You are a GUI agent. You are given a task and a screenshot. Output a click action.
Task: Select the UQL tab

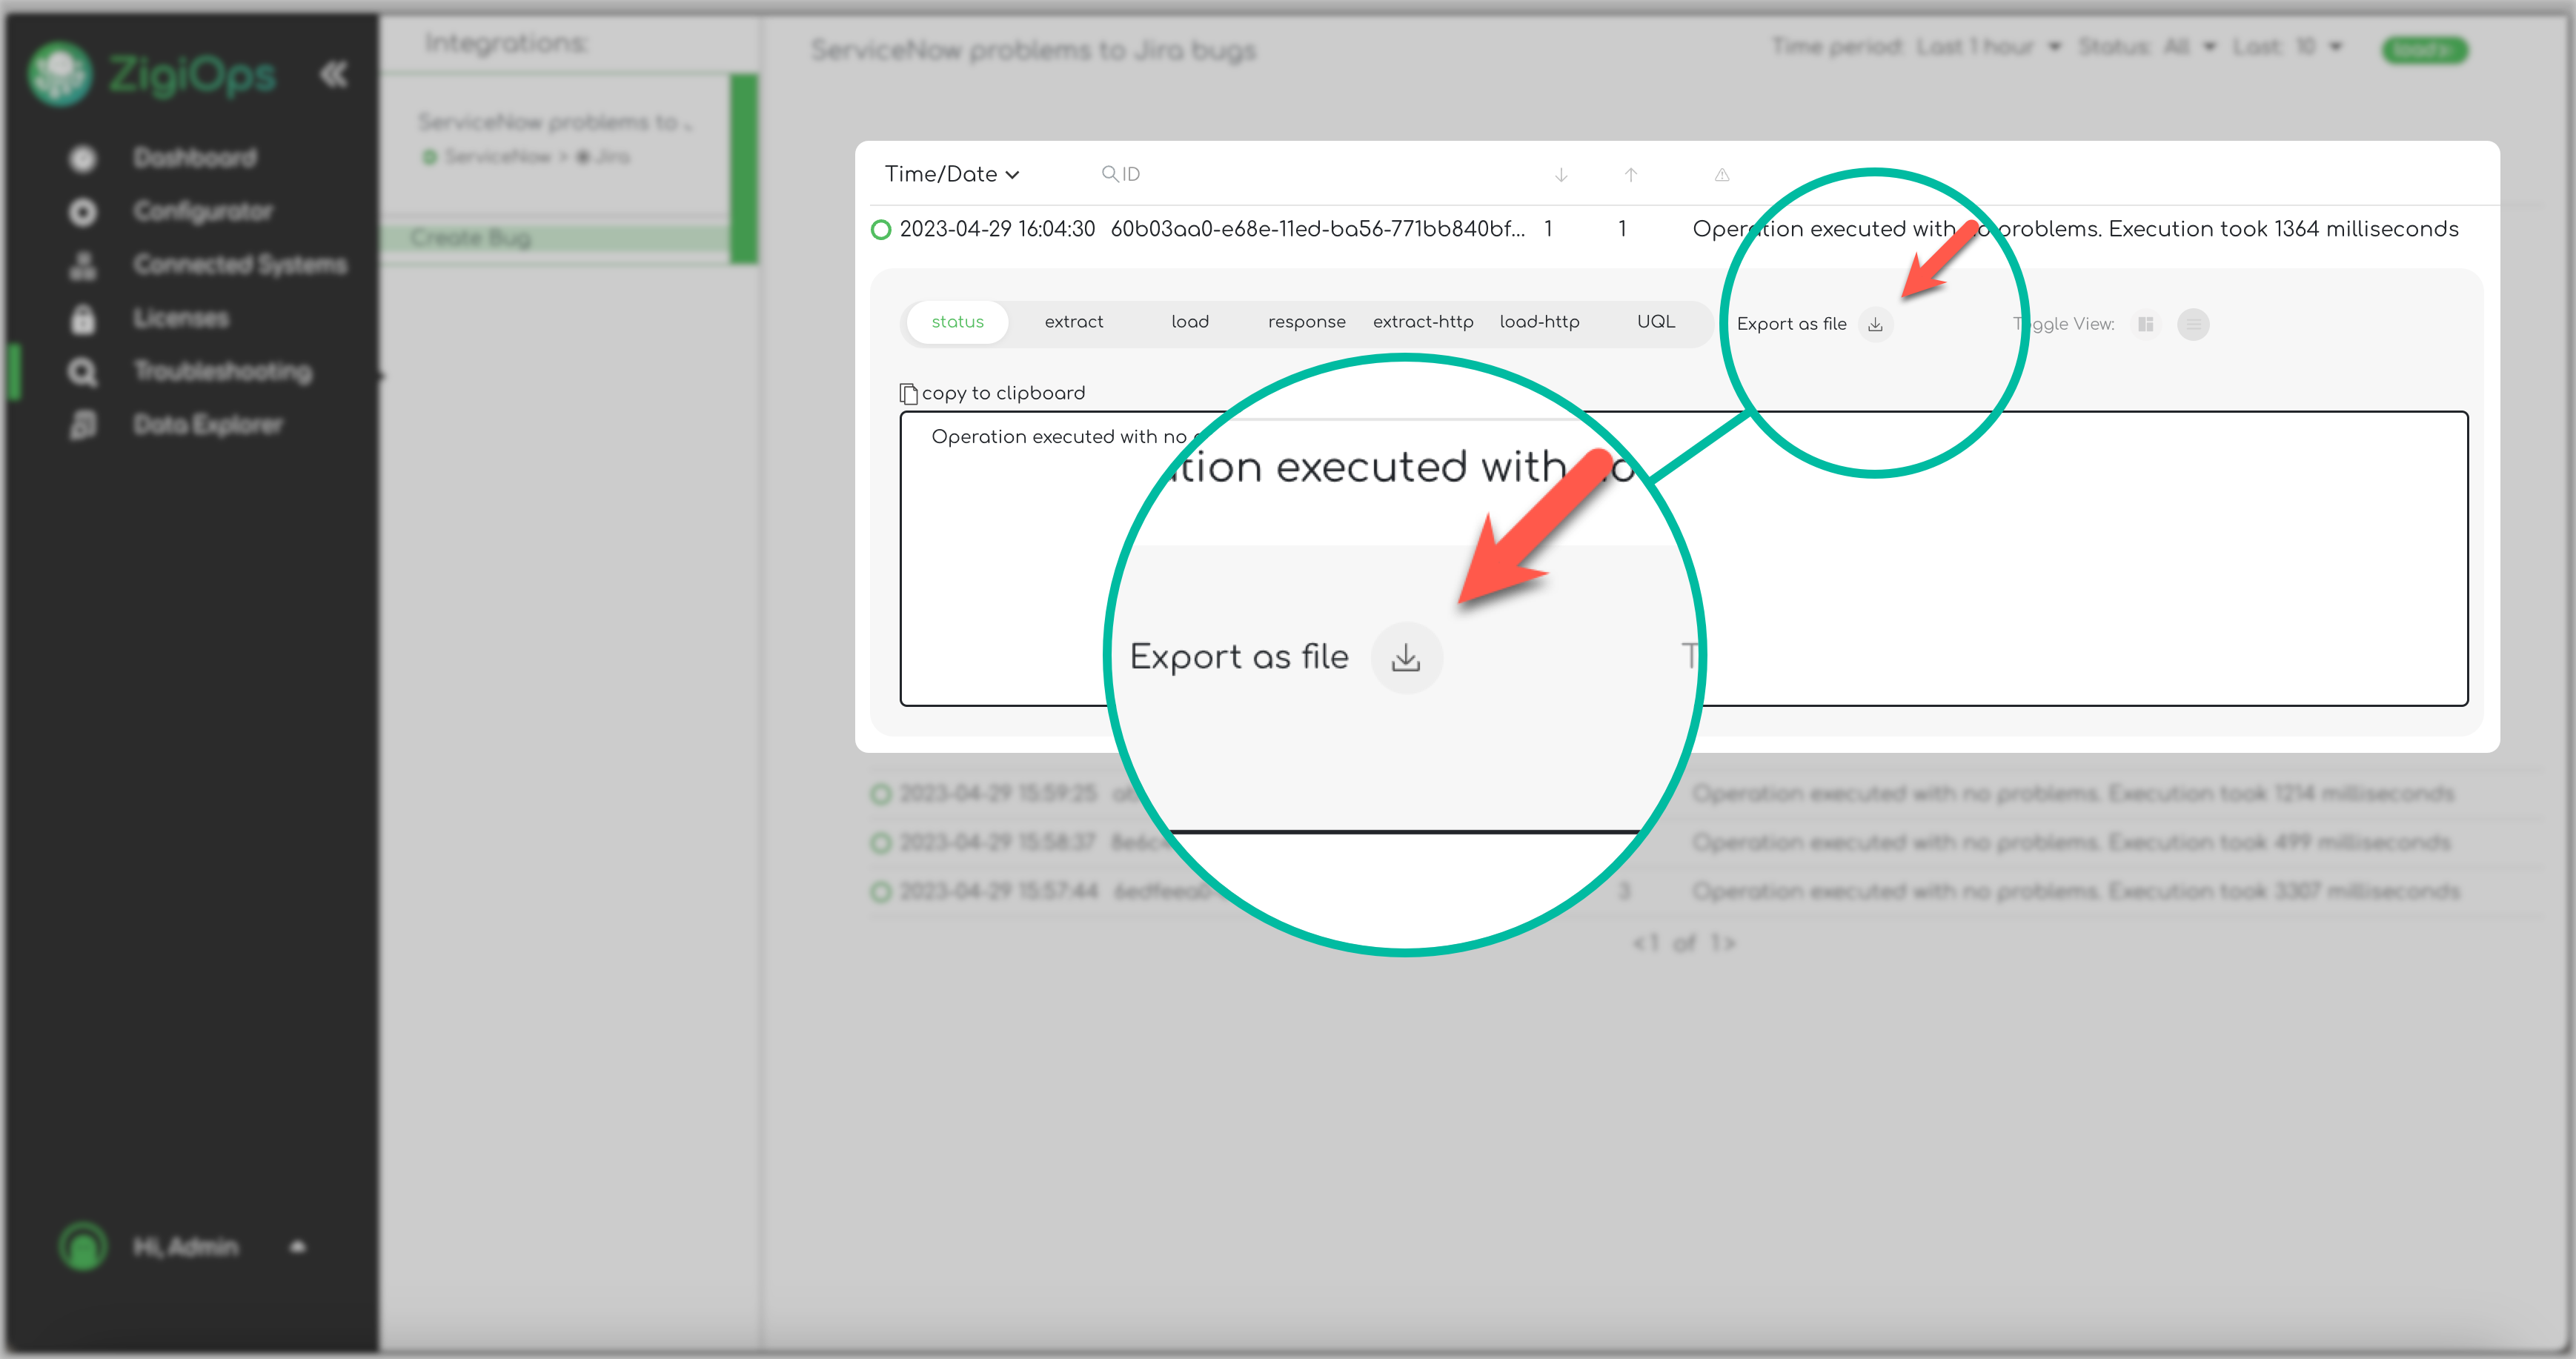[x=1655, y=322]
